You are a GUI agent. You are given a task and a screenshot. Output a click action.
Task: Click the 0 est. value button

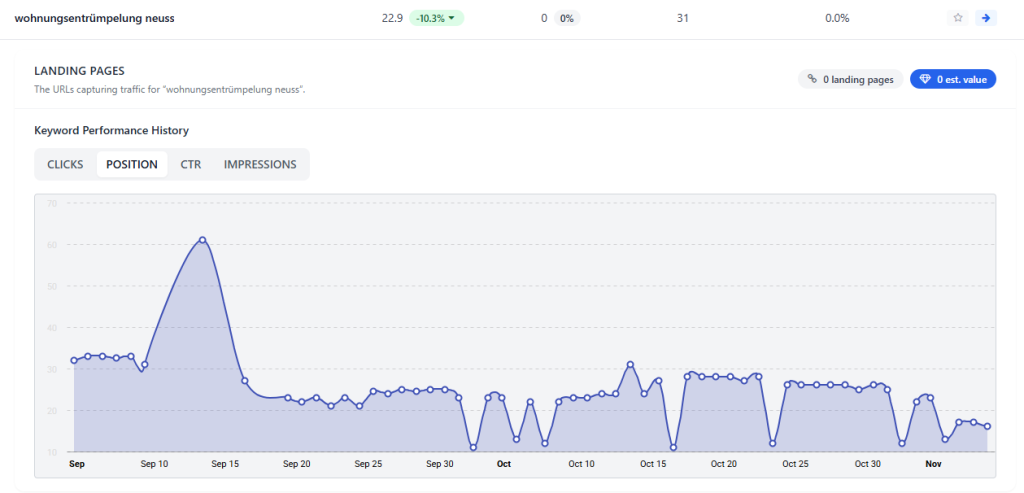[x=953, y=79]
